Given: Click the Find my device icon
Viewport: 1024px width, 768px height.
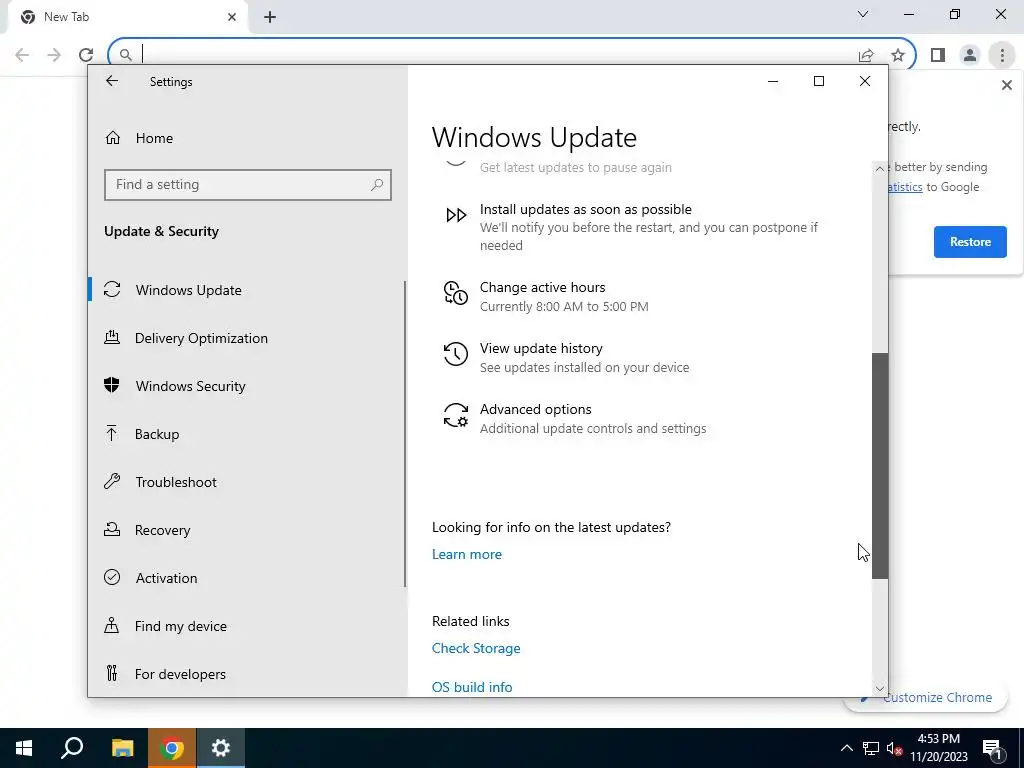Looking at the screenshot, I should click(x=112, y=625).
